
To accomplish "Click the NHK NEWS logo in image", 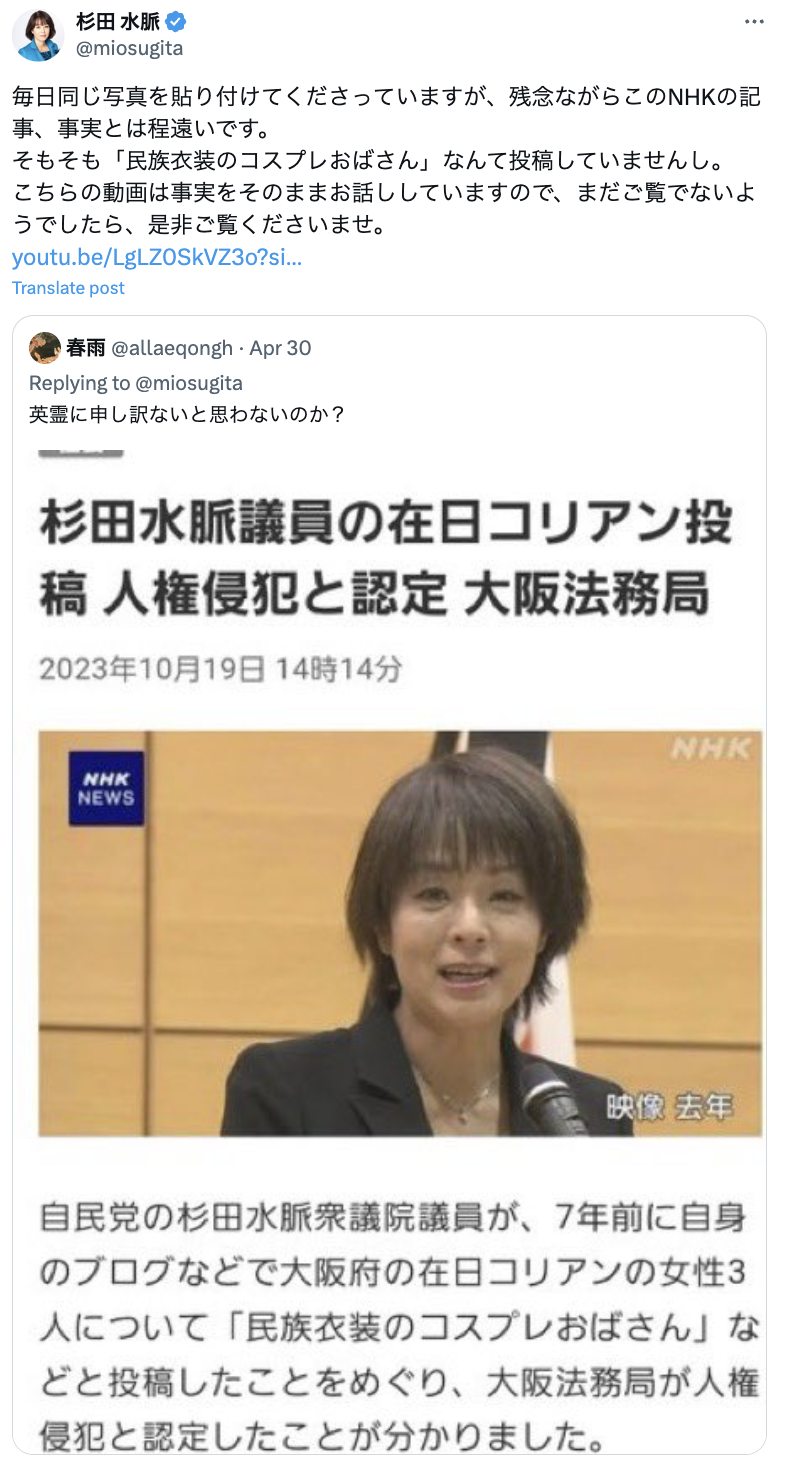I will coord(106,789).
